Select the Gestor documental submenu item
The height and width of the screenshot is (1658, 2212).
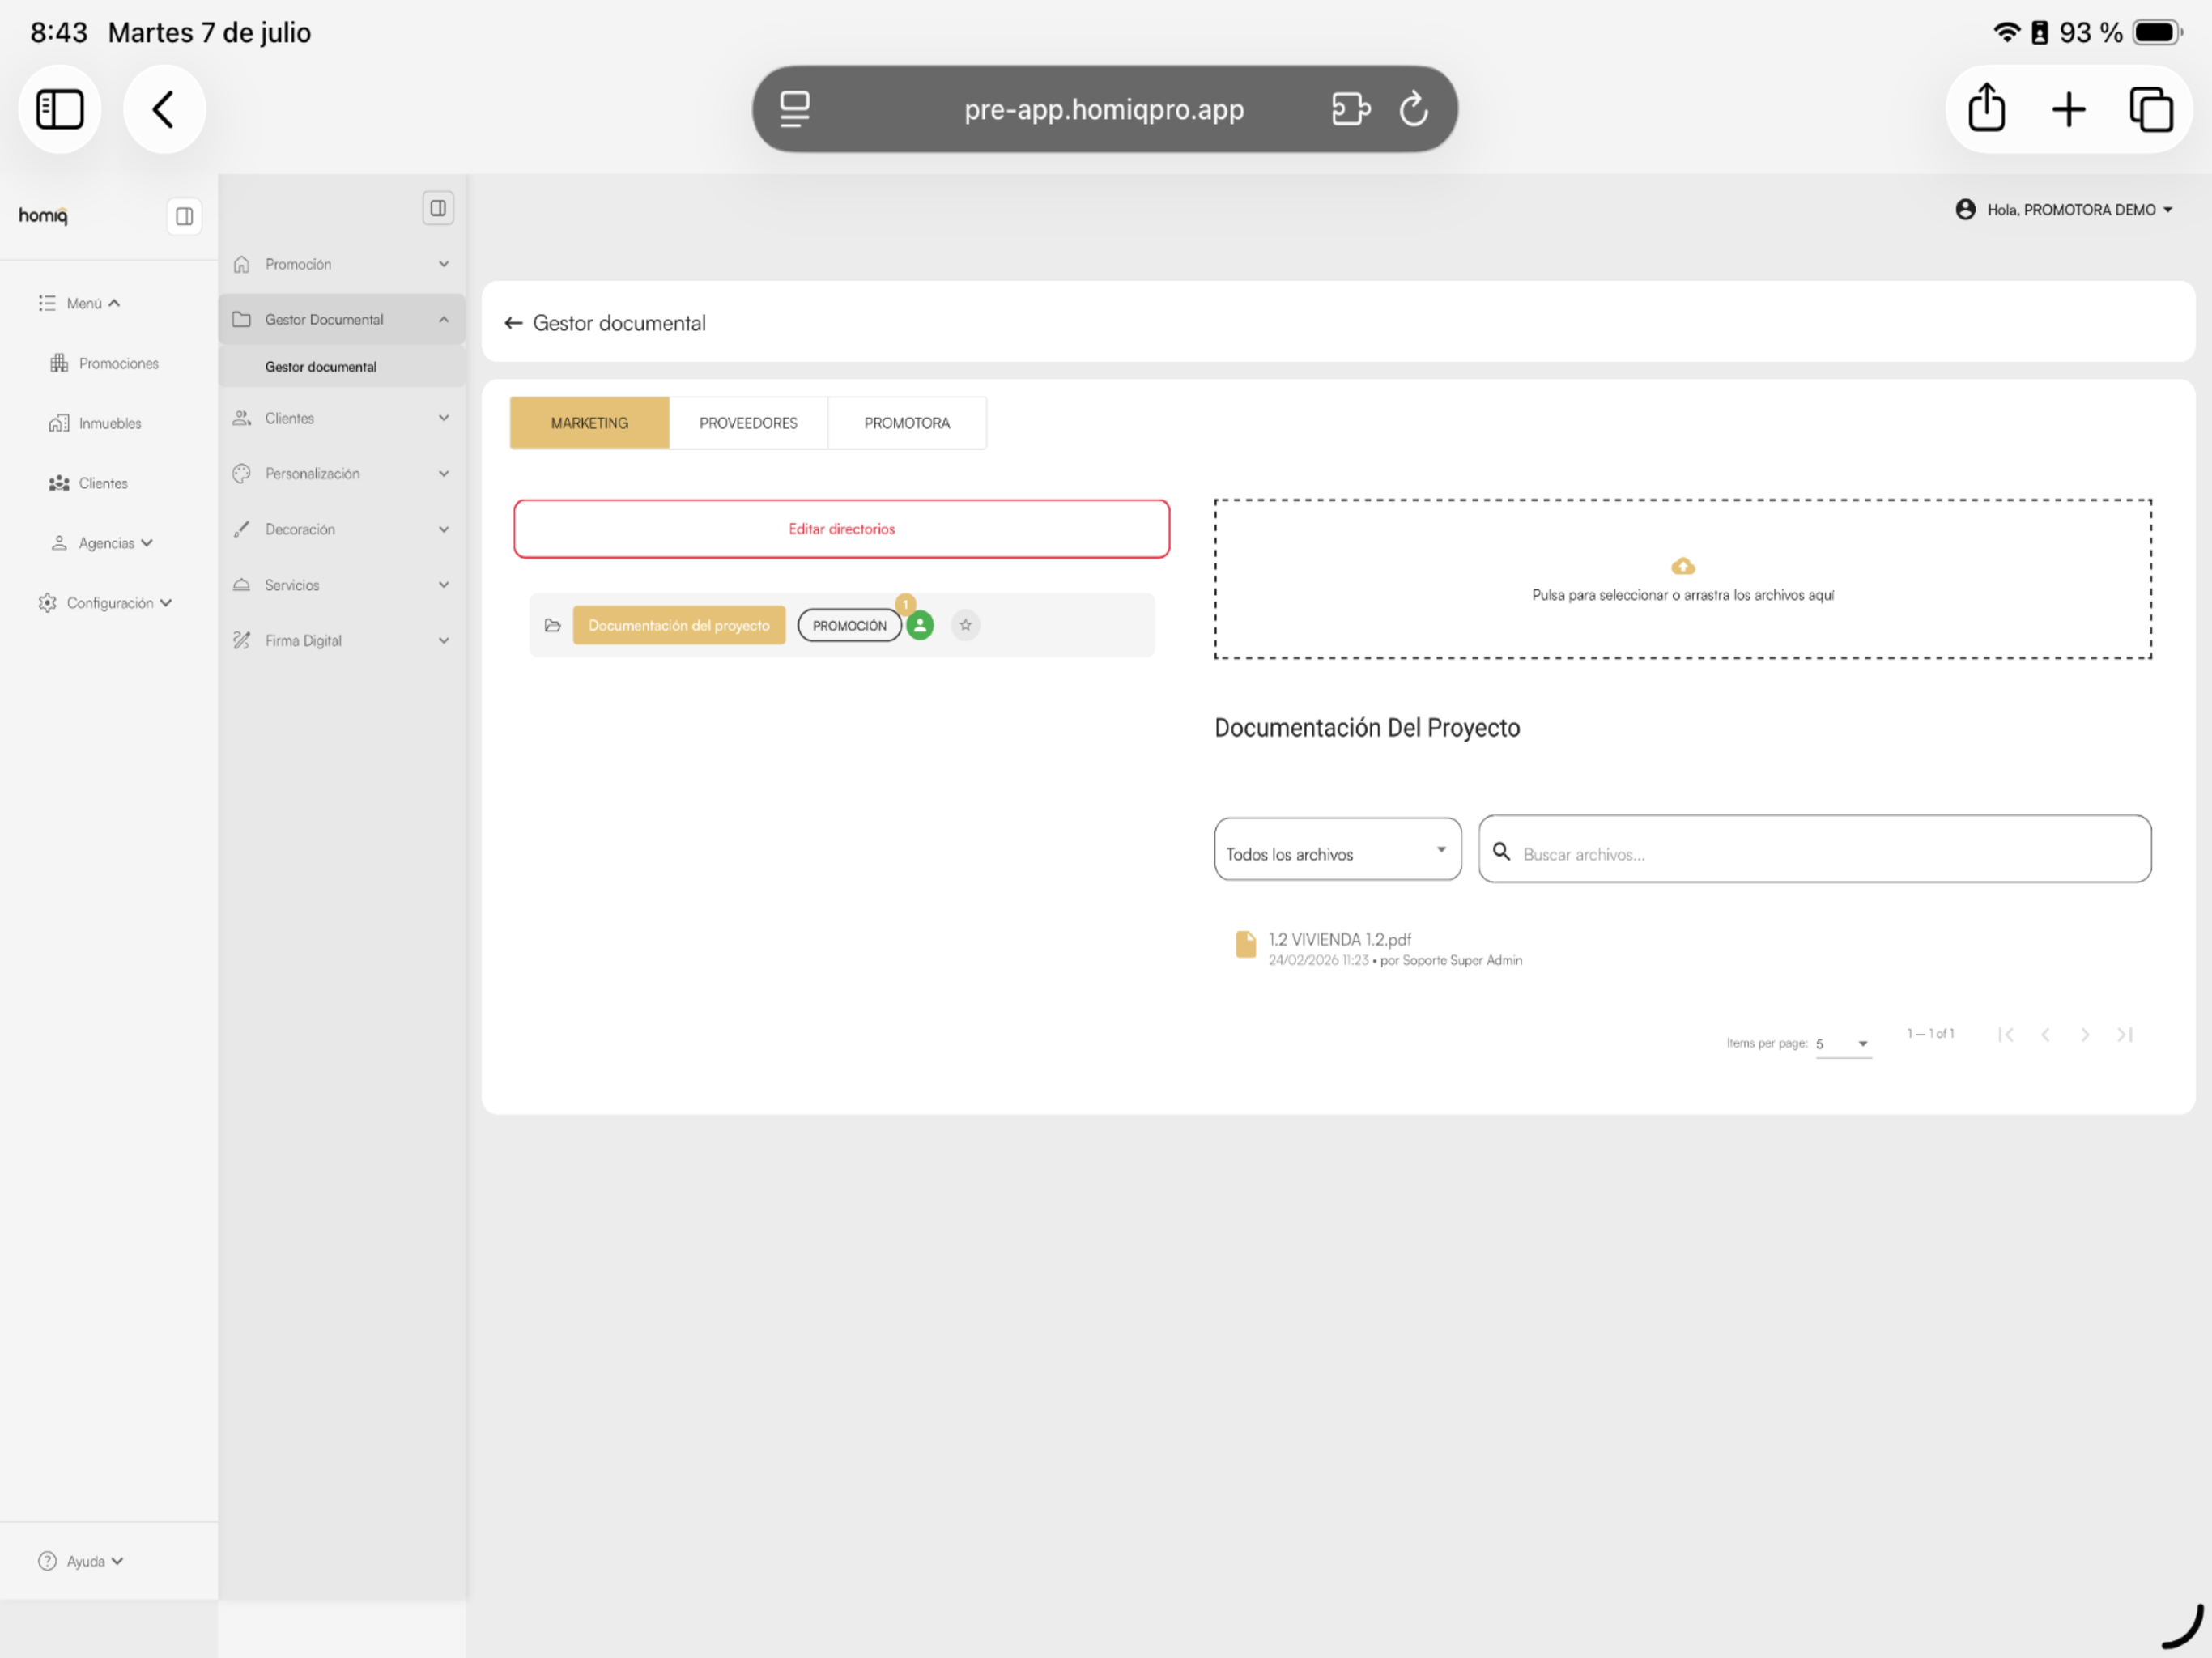pos(342,367)
